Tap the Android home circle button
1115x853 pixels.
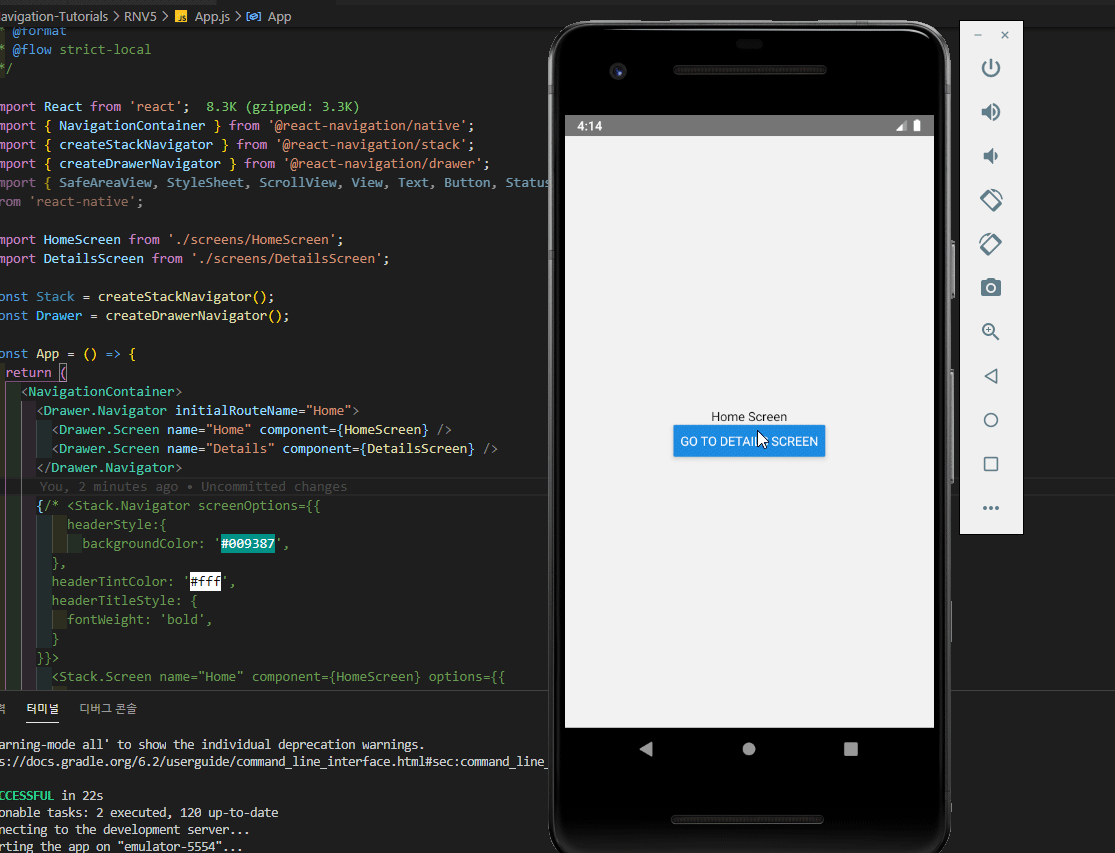(748, 747)
